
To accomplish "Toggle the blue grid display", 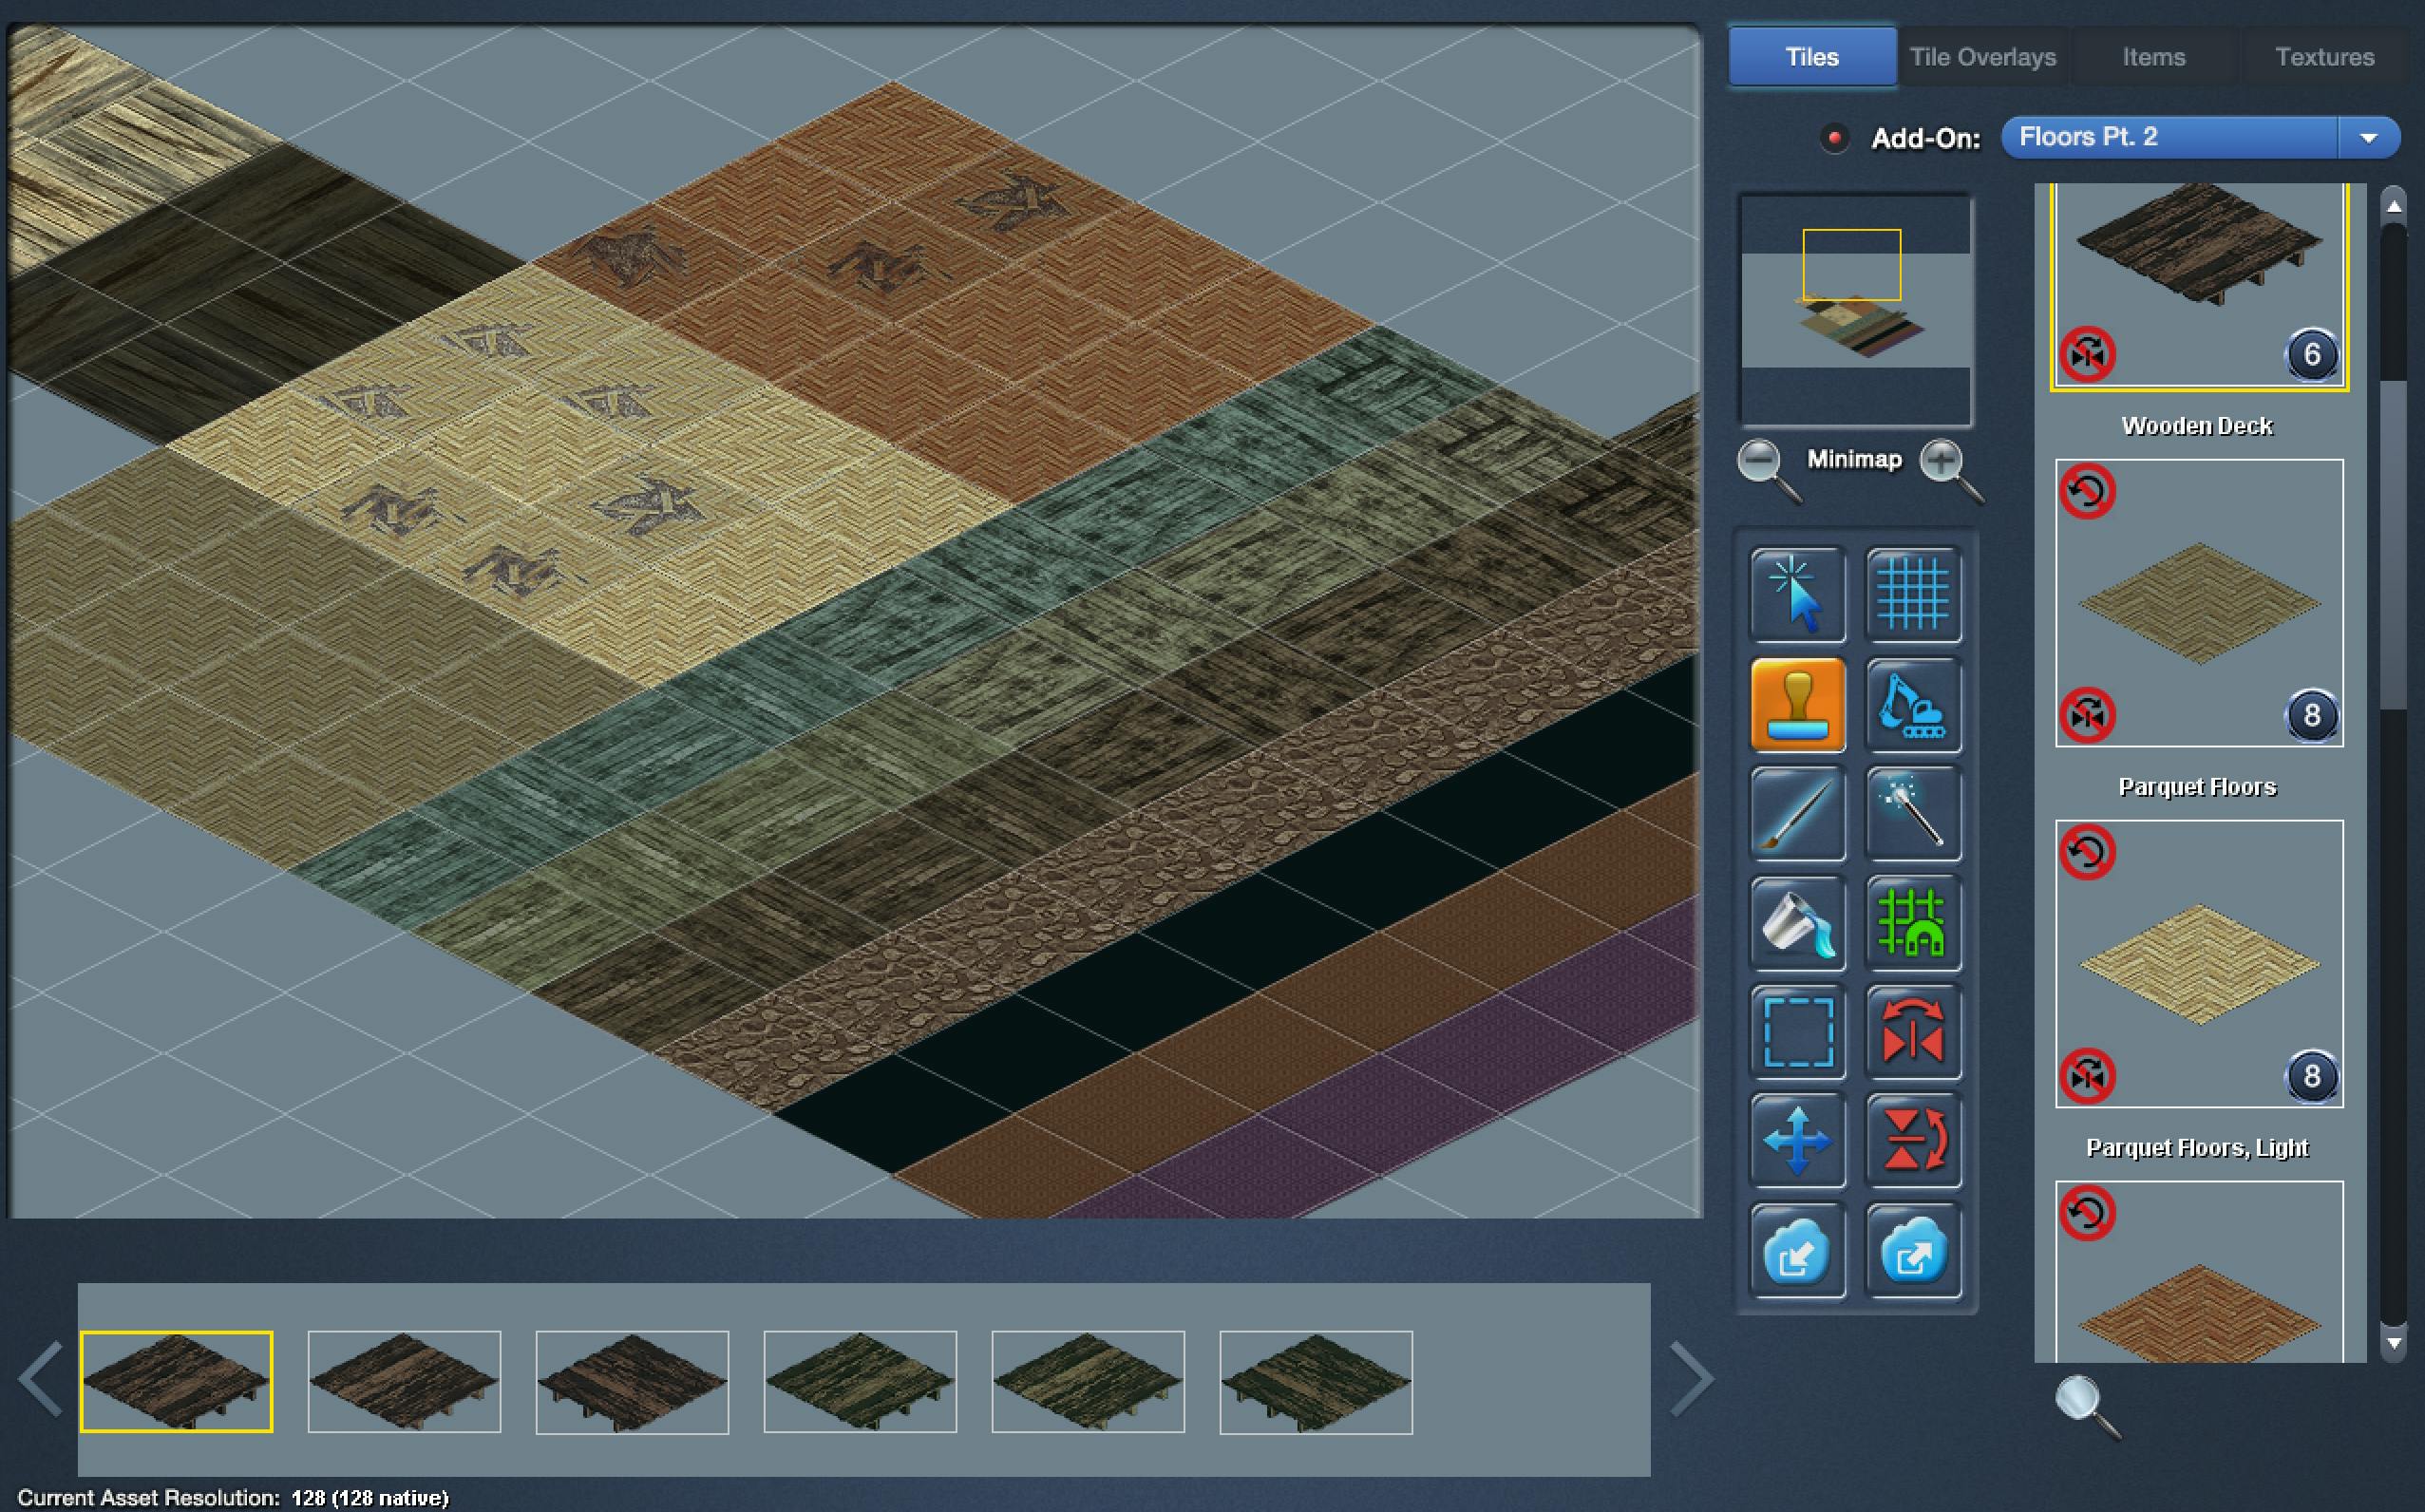I will [x=1912, y=594].
